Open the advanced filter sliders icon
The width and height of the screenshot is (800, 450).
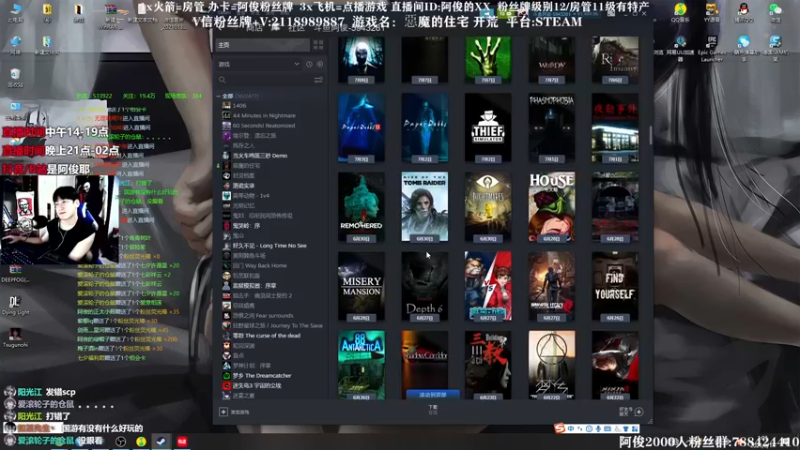[x=318, y=80]
